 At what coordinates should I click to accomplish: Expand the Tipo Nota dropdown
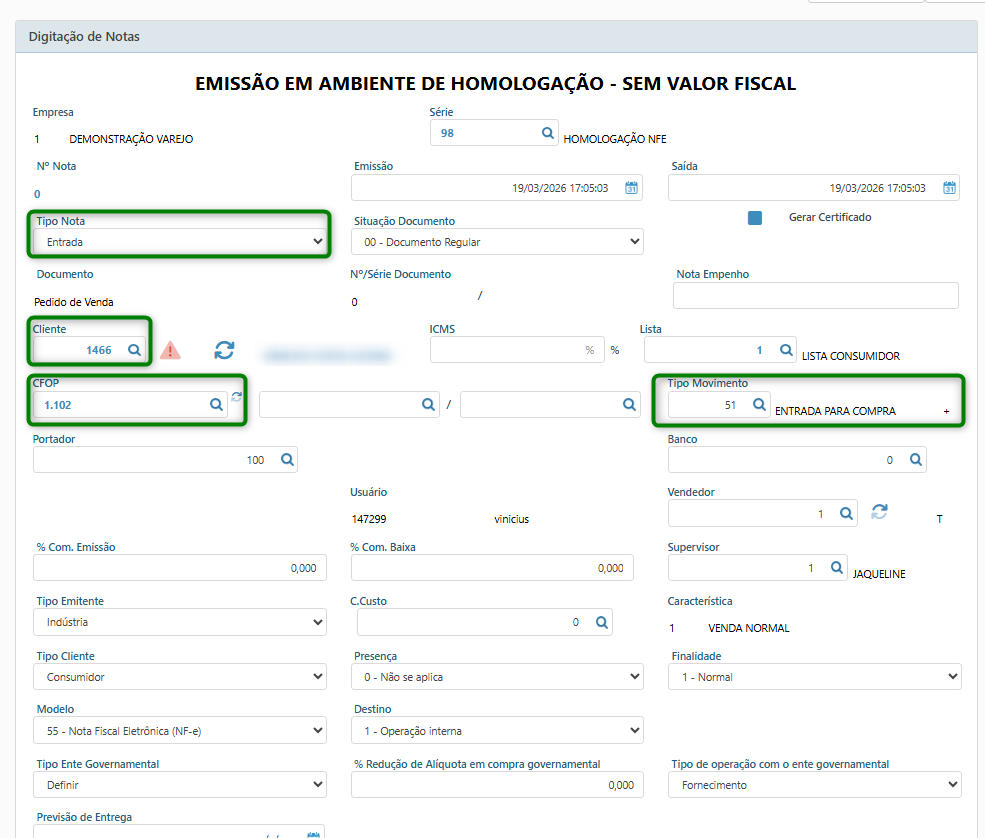[180, 241]
